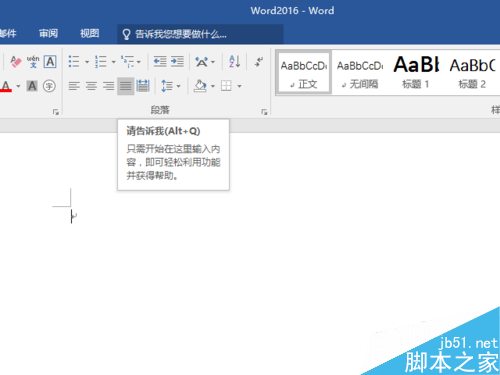Apply paragraph shading with the paint bucket

(200, 86)
